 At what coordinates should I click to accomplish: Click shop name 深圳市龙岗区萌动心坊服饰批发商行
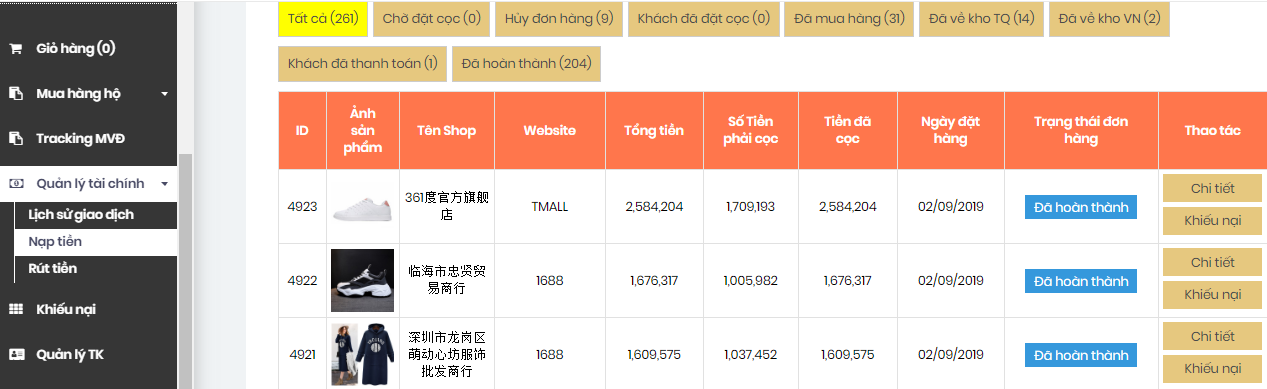(x=447, y=355)
